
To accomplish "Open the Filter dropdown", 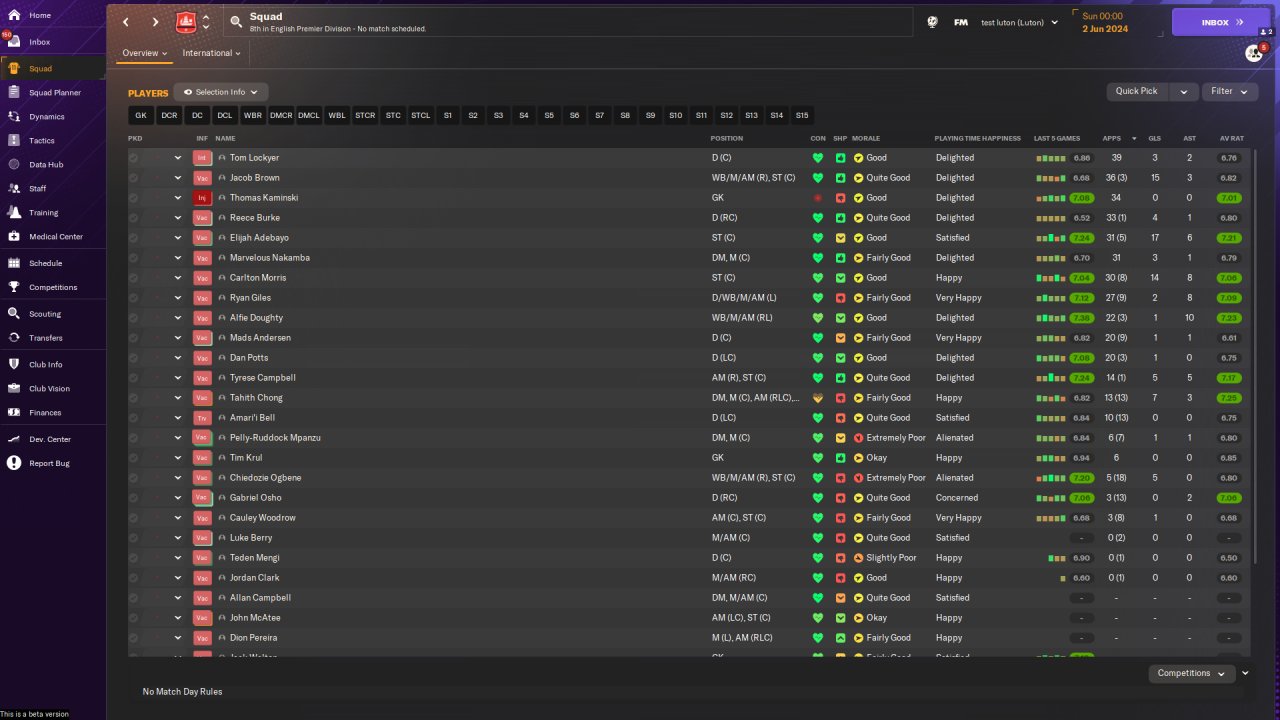I will click(x=1229, y=92).
